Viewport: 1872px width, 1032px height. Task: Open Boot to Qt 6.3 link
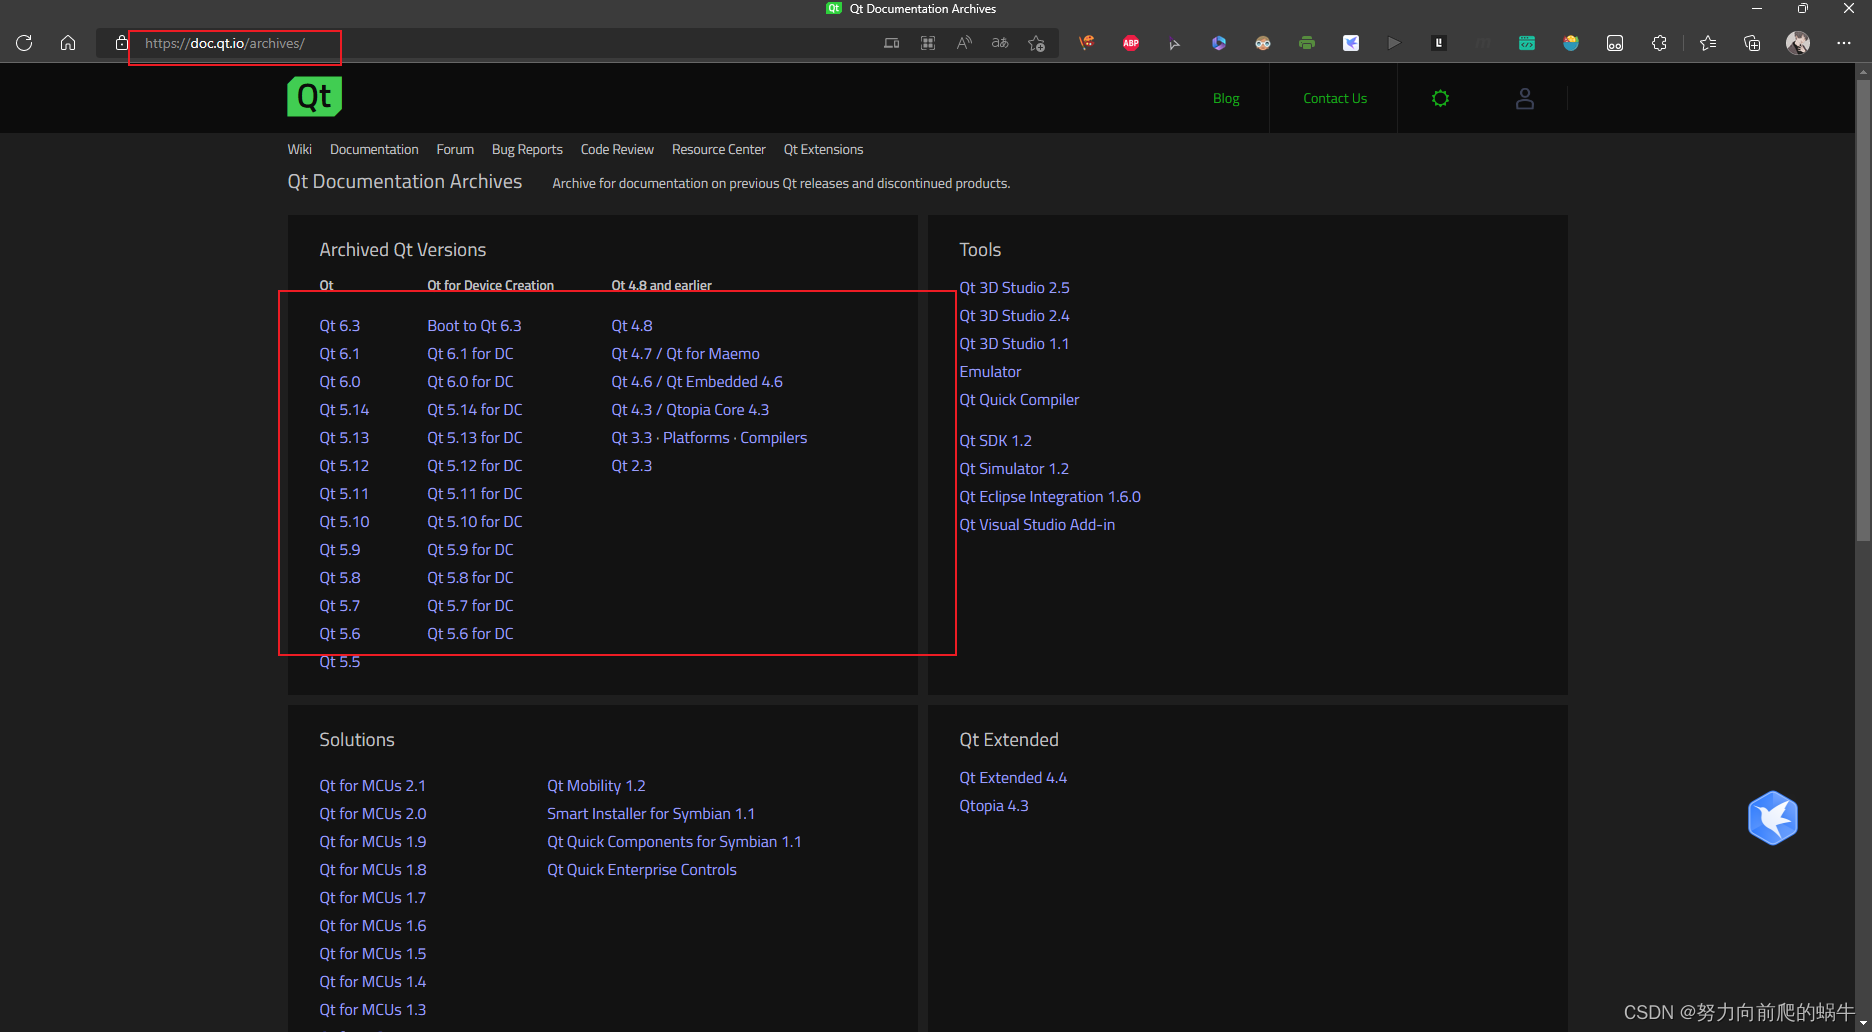pos(474,326)
